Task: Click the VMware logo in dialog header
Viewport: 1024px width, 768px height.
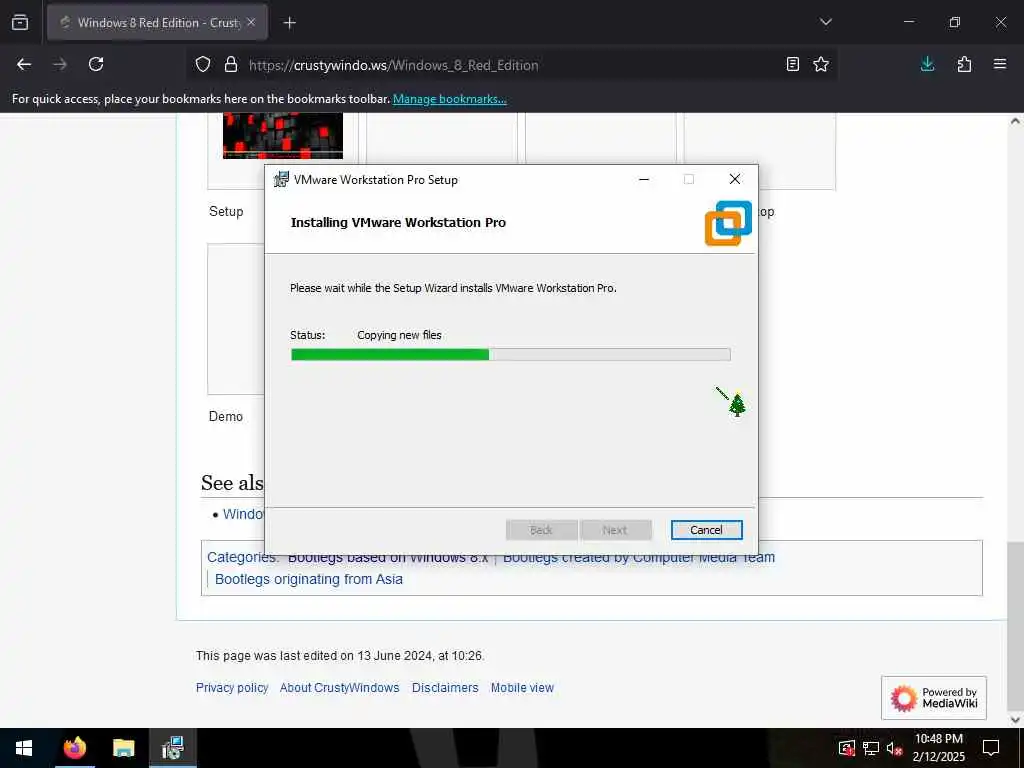Action: [x=728, y=223]
